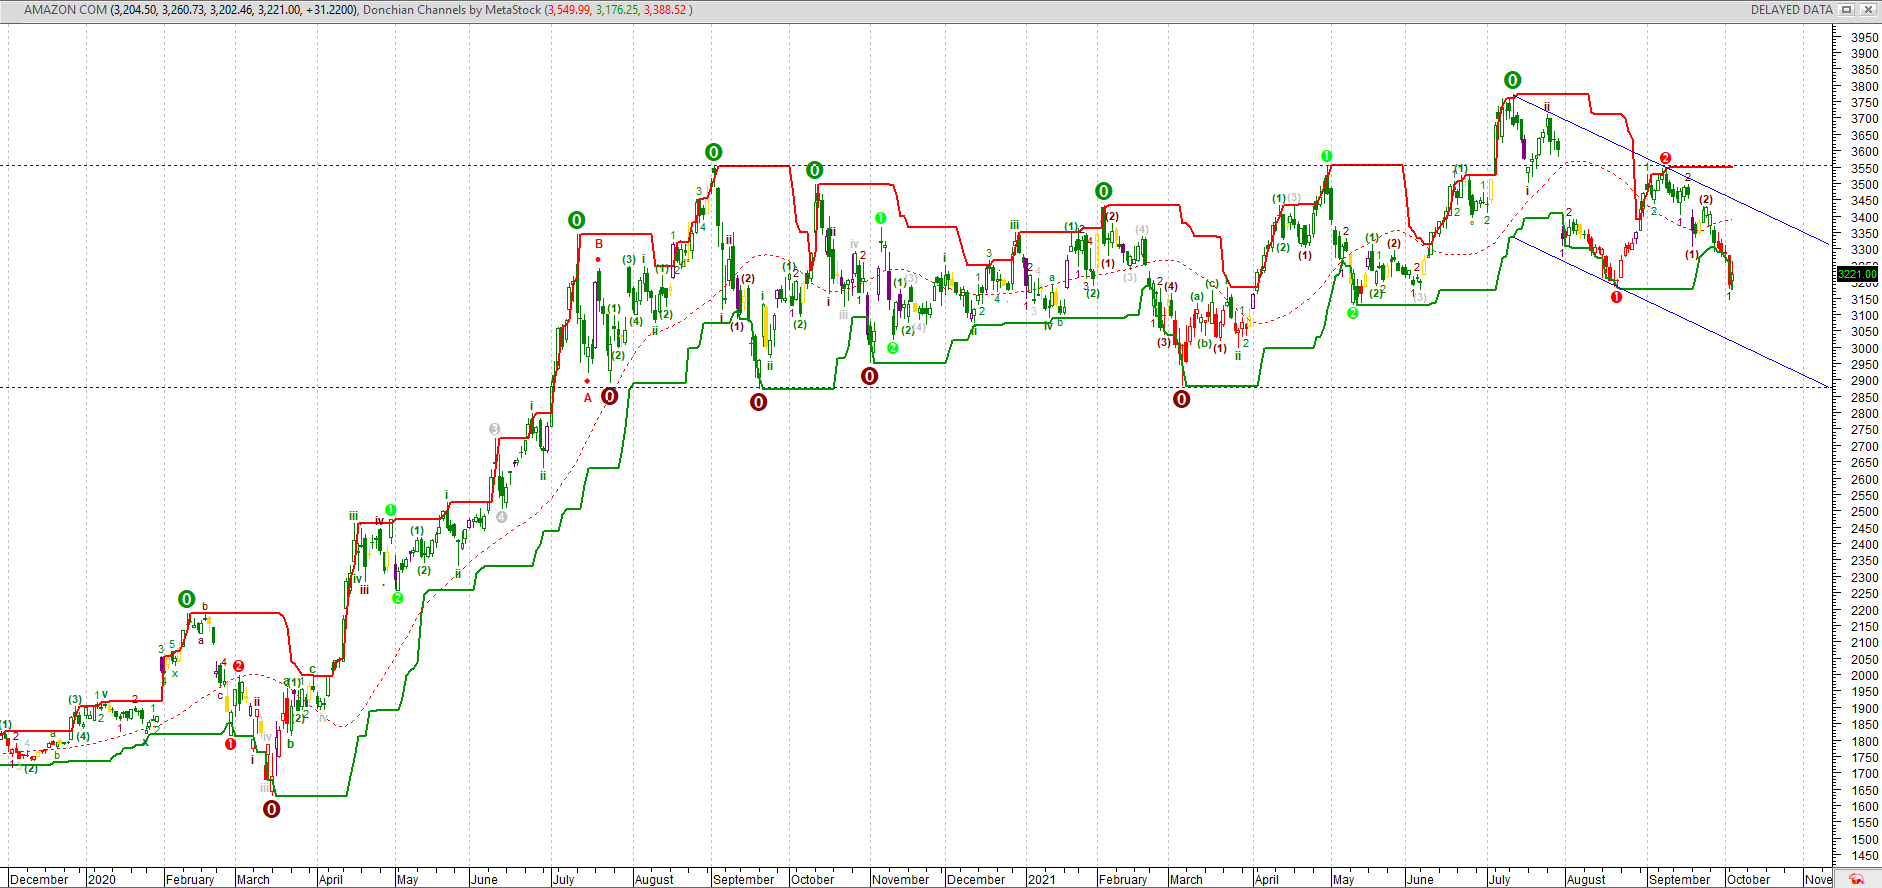Click the 2021 year label on the date axis

pyautogui.click(x=1041, y=880)
